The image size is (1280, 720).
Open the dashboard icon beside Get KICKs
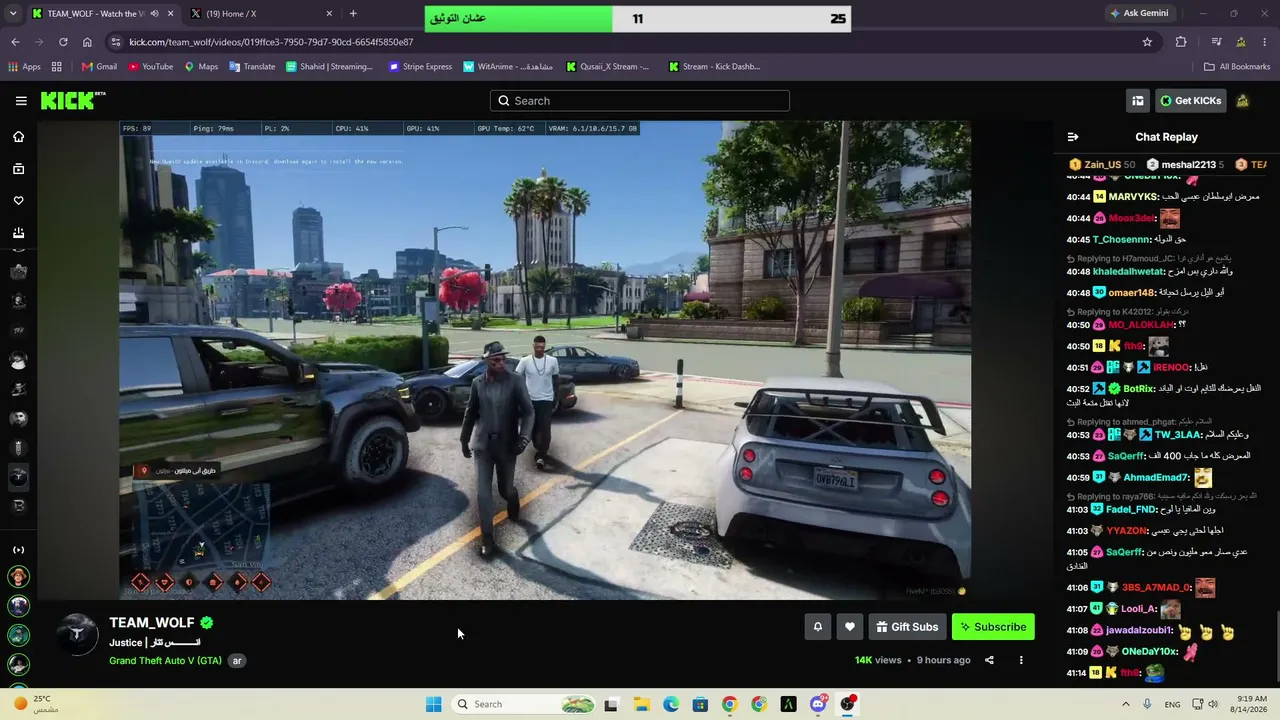click(x=1138, y=101)
